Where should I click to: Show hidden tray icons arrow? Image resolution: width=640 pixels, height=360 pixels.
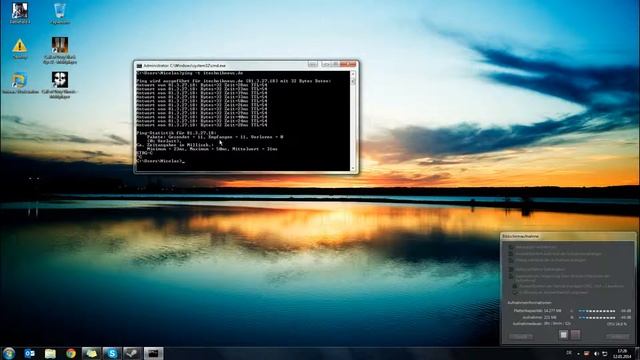pyautogui.click(x=578, y=353)
